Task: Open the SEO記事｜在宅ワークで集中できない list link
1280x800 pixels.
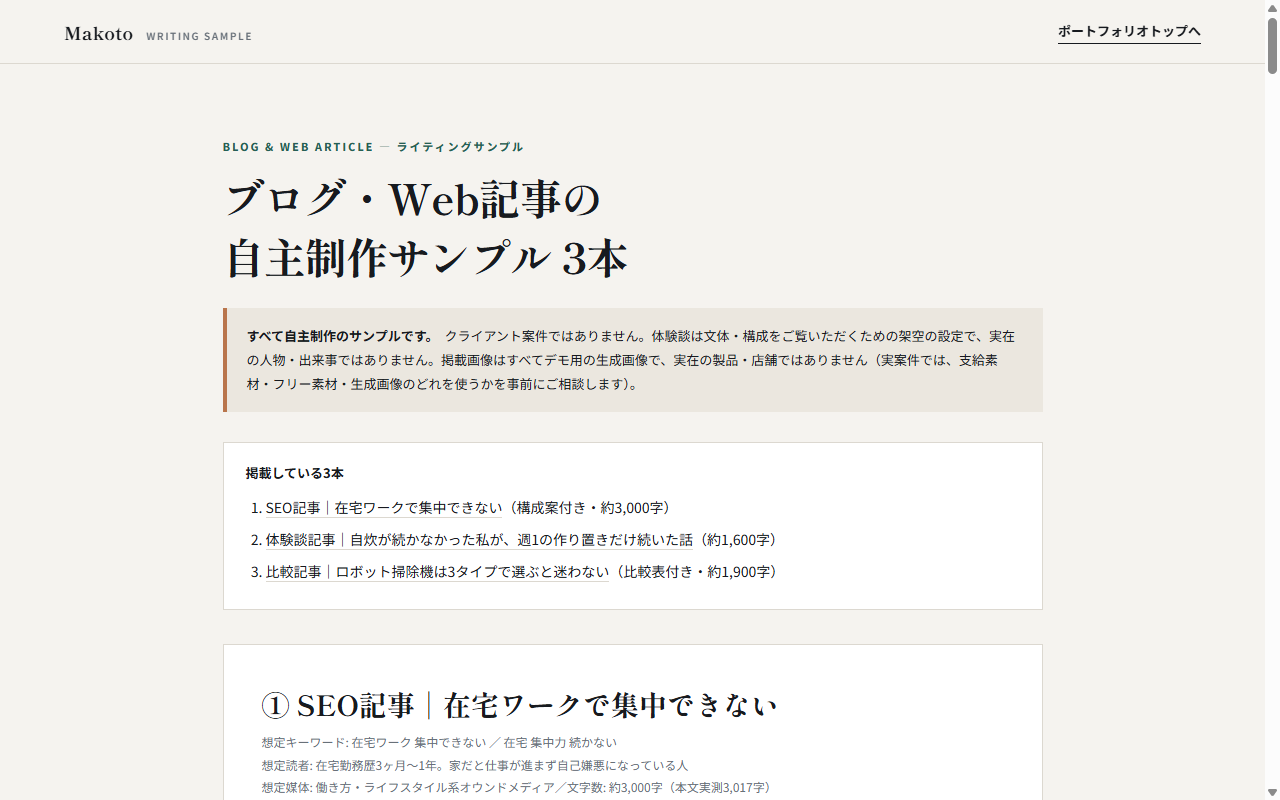Action: 384,508
